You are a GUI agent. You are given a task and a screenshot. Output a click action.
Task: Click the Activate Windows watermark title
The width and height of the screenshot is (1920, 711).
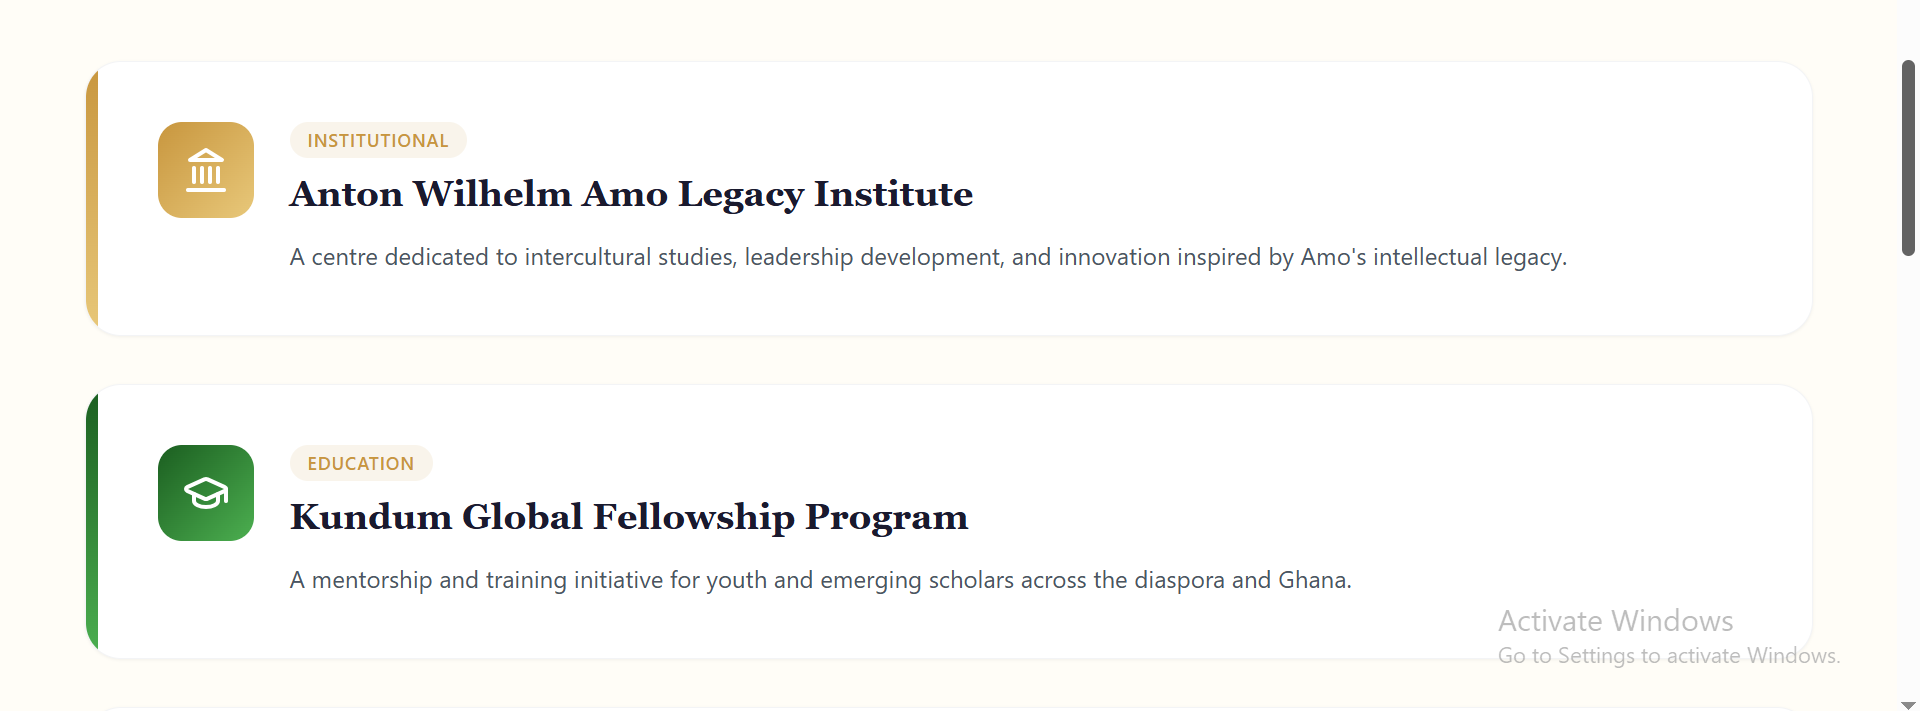1615,621
